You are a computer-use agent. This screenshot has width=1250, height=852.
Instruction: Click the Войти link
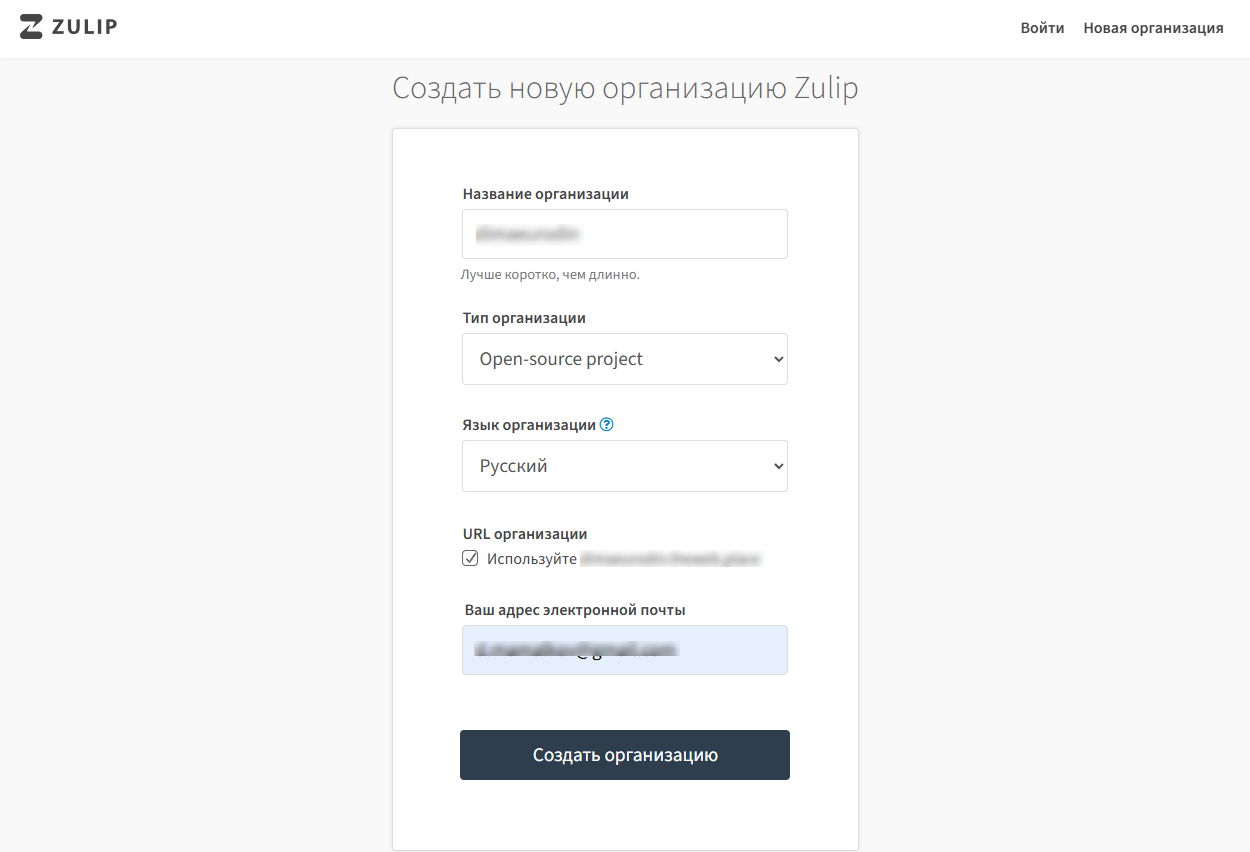pos(1042,28)
